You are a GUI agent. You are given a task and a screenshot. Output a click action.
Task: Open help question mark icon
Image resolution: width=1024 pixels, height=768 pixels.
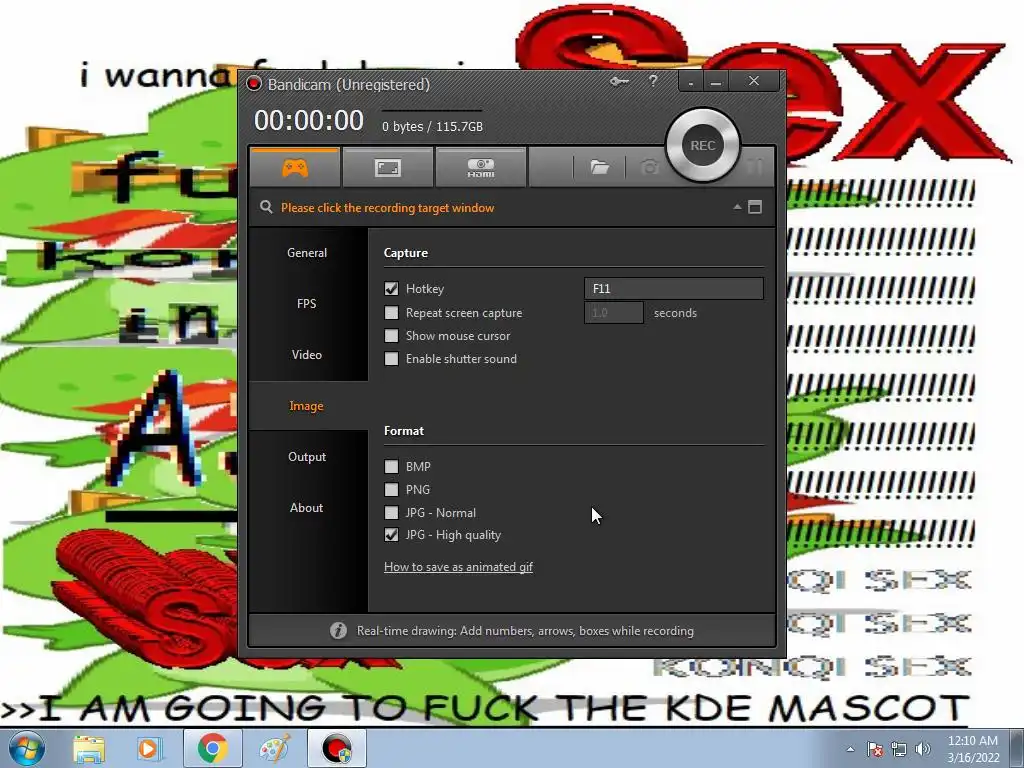653,81
